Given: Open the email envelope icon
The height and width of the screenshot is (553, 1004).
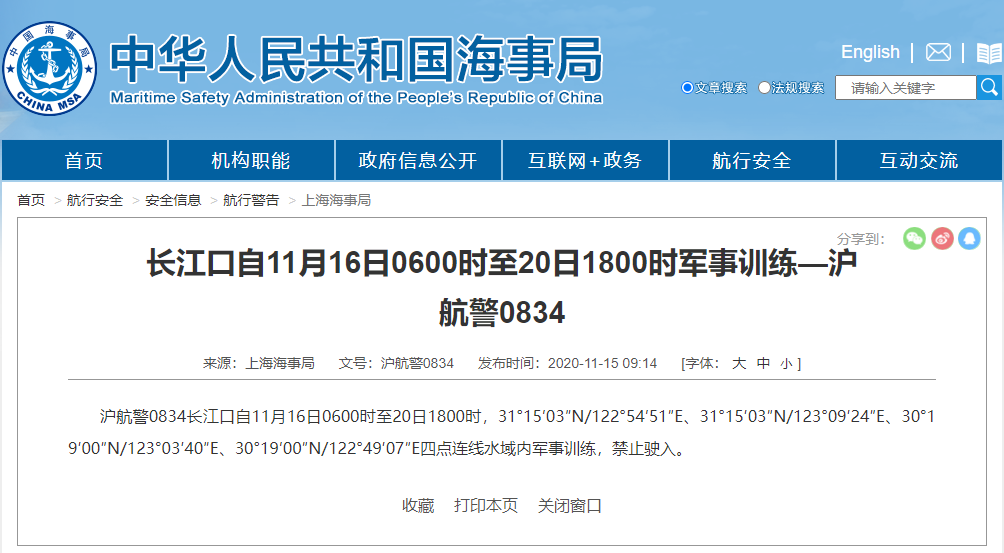Looking at the screenshot, I should tap(938, 52).
